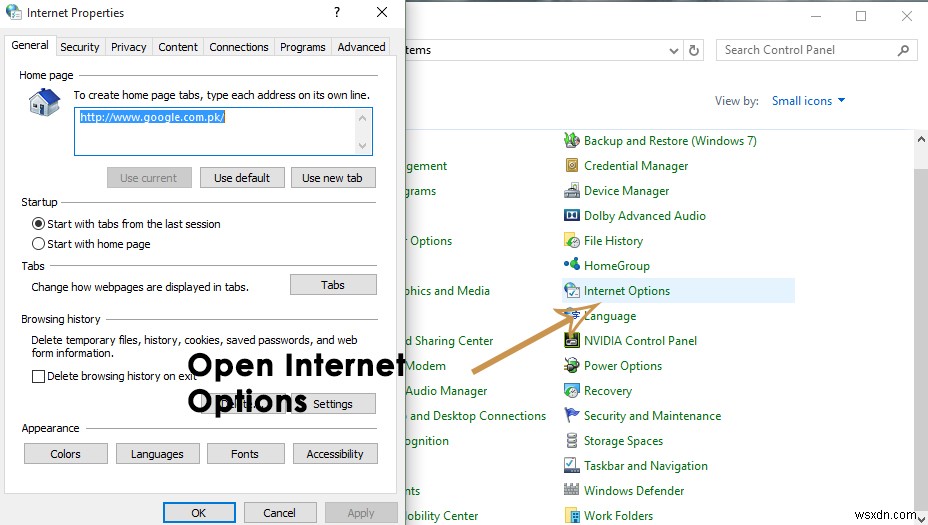
Task: Open the Credential Manager link
Action: tap(636, 166)
